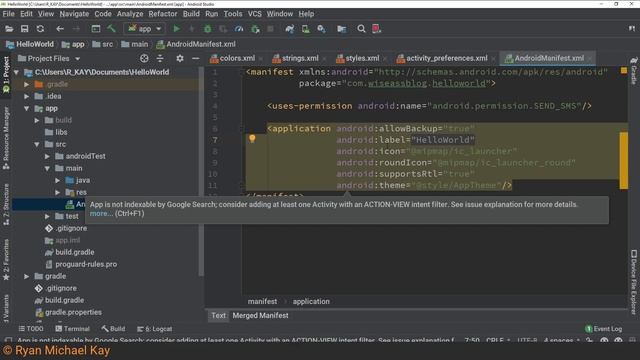Run app with the green play button
Image resolution: width=640 pixels, height=360 pixels.
pyautogui.click(x=176, y=29)
